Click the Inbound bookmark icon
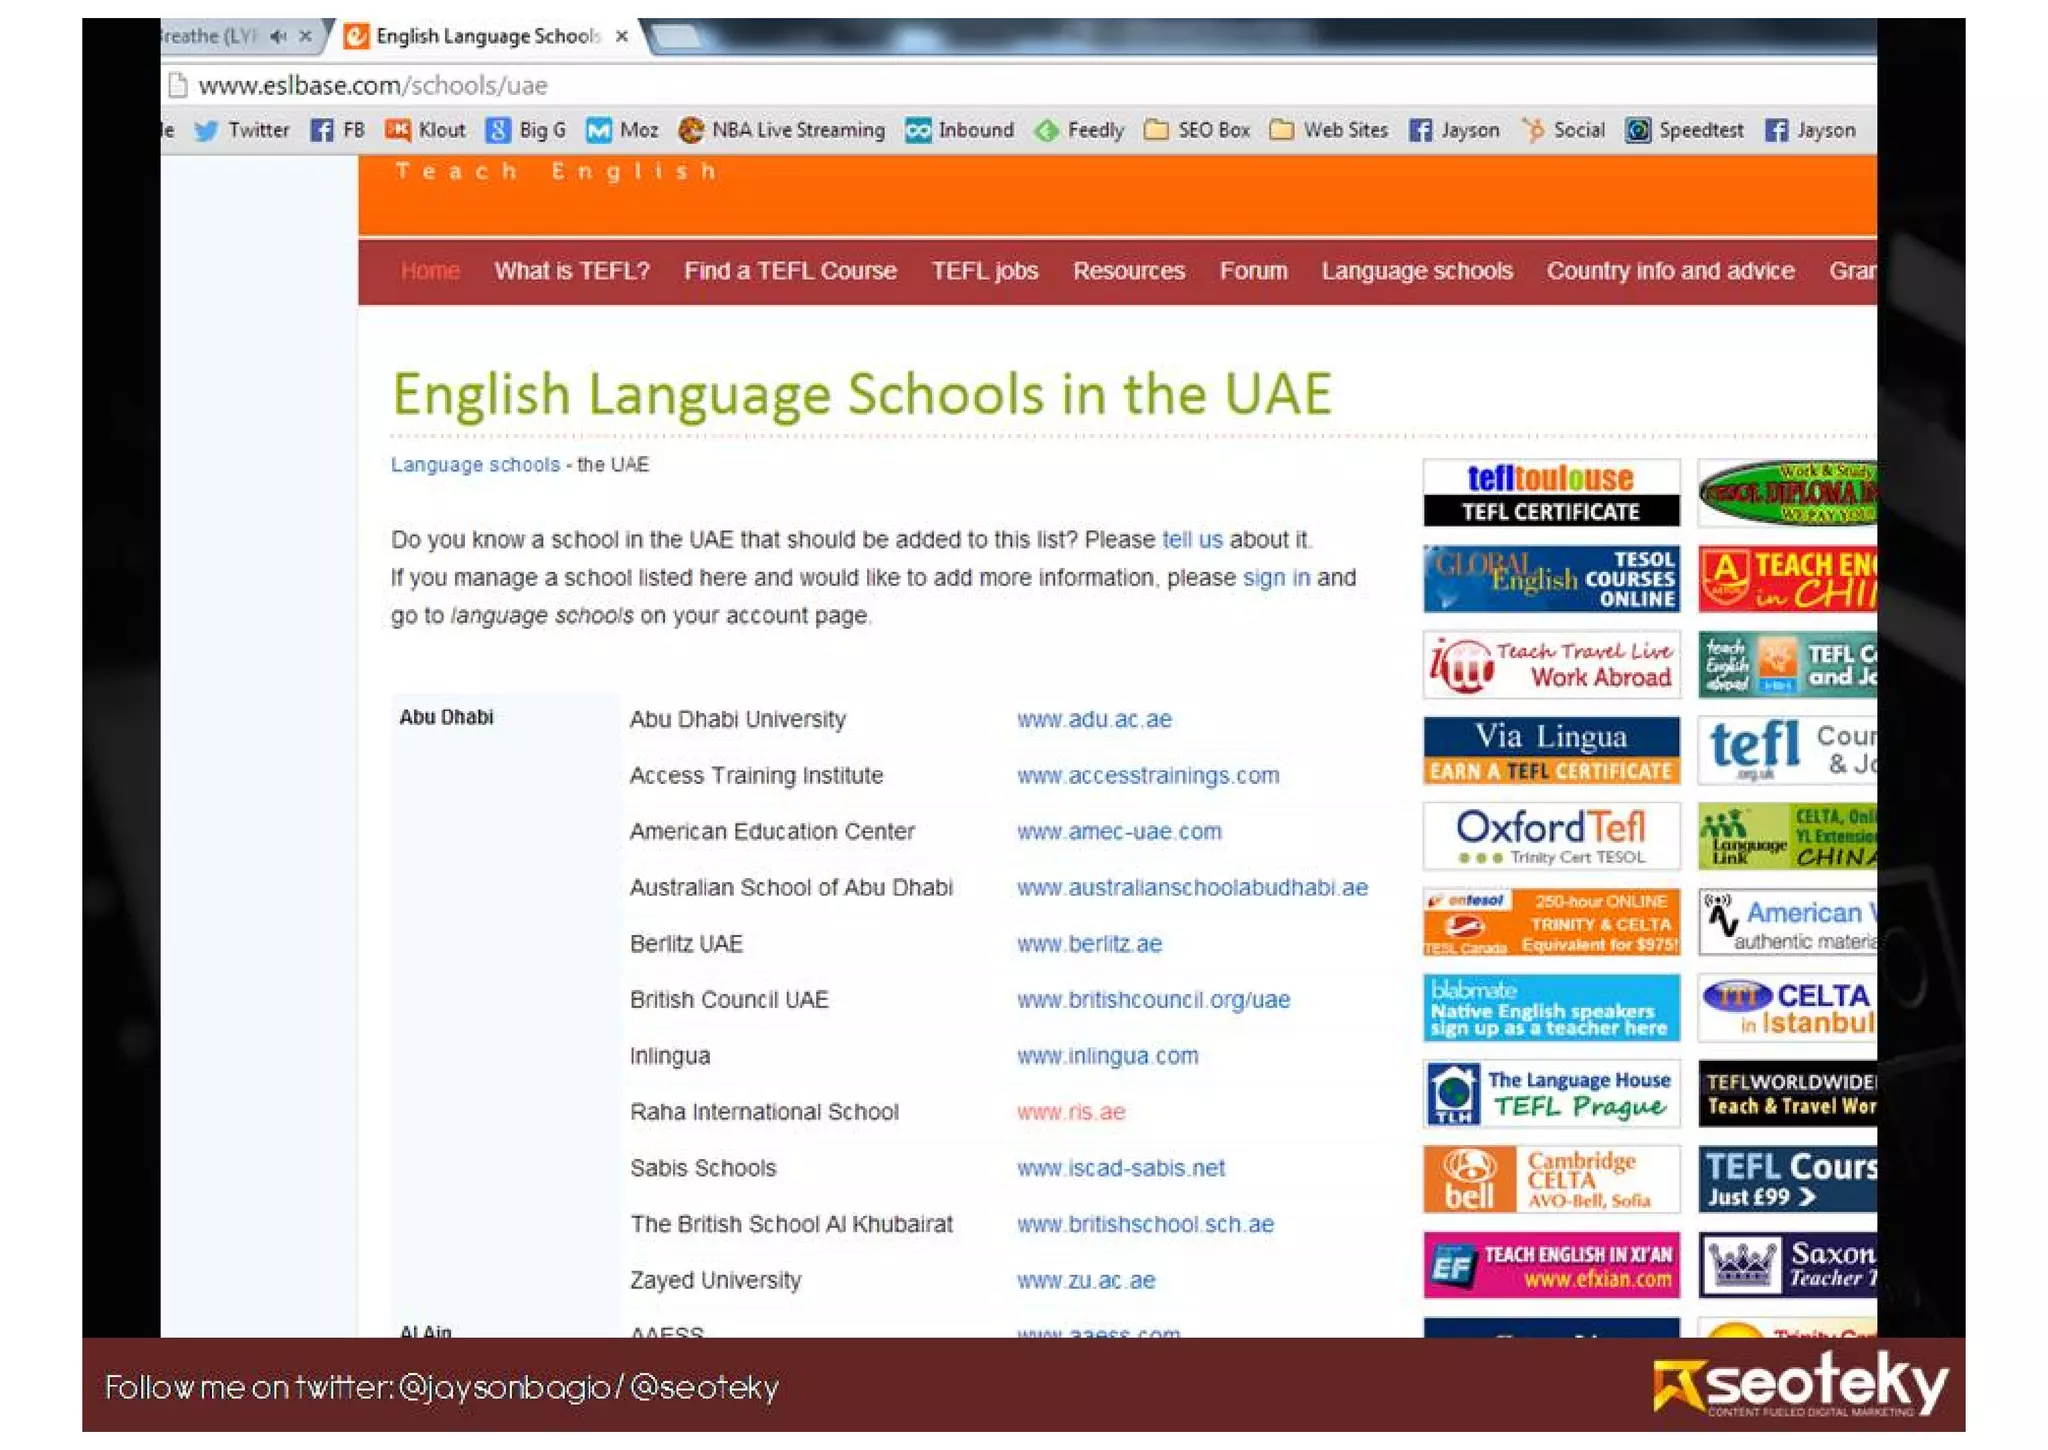The width and height of the screenshot is (2048, 1450). (x=918, y=130)
